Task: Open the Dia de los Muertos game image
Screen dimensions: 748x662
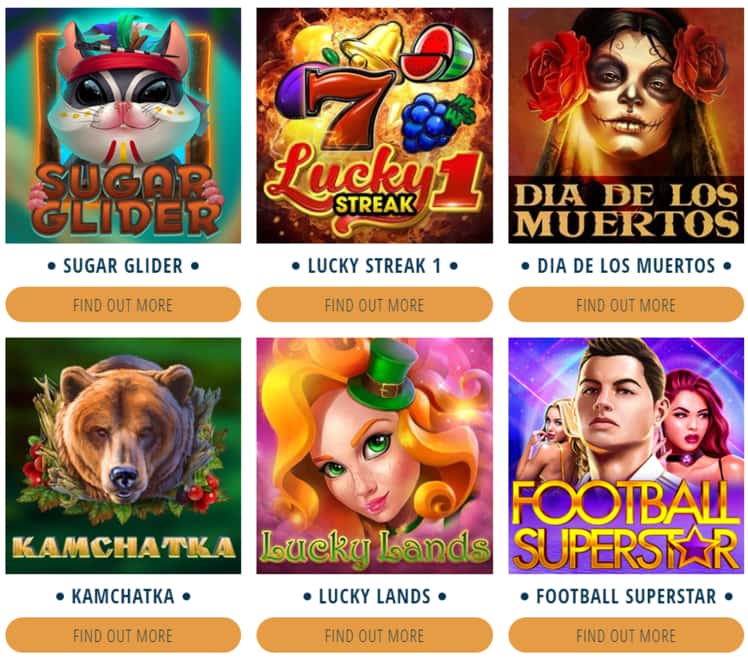Action: click(626, 125)
